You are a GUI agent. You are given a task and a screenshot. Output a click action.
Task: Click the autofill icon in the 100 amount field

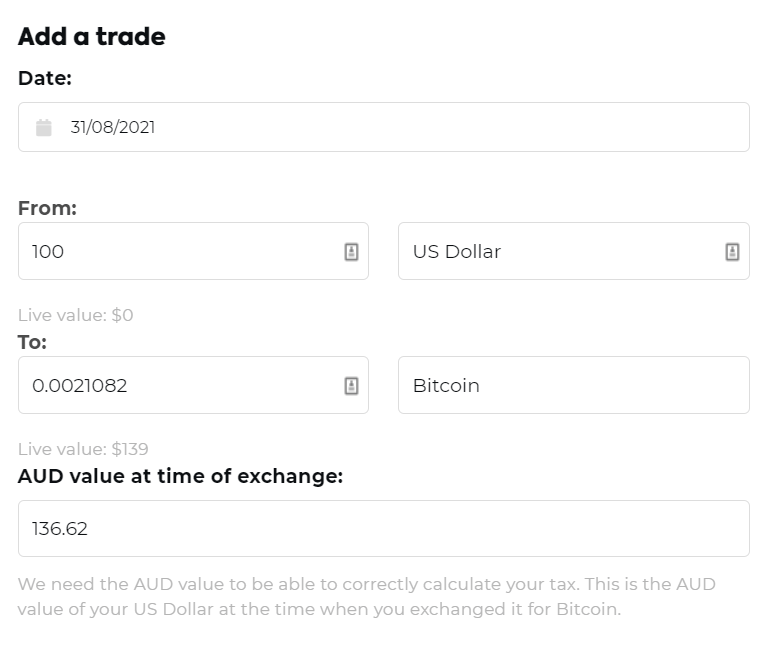[351, 252]
